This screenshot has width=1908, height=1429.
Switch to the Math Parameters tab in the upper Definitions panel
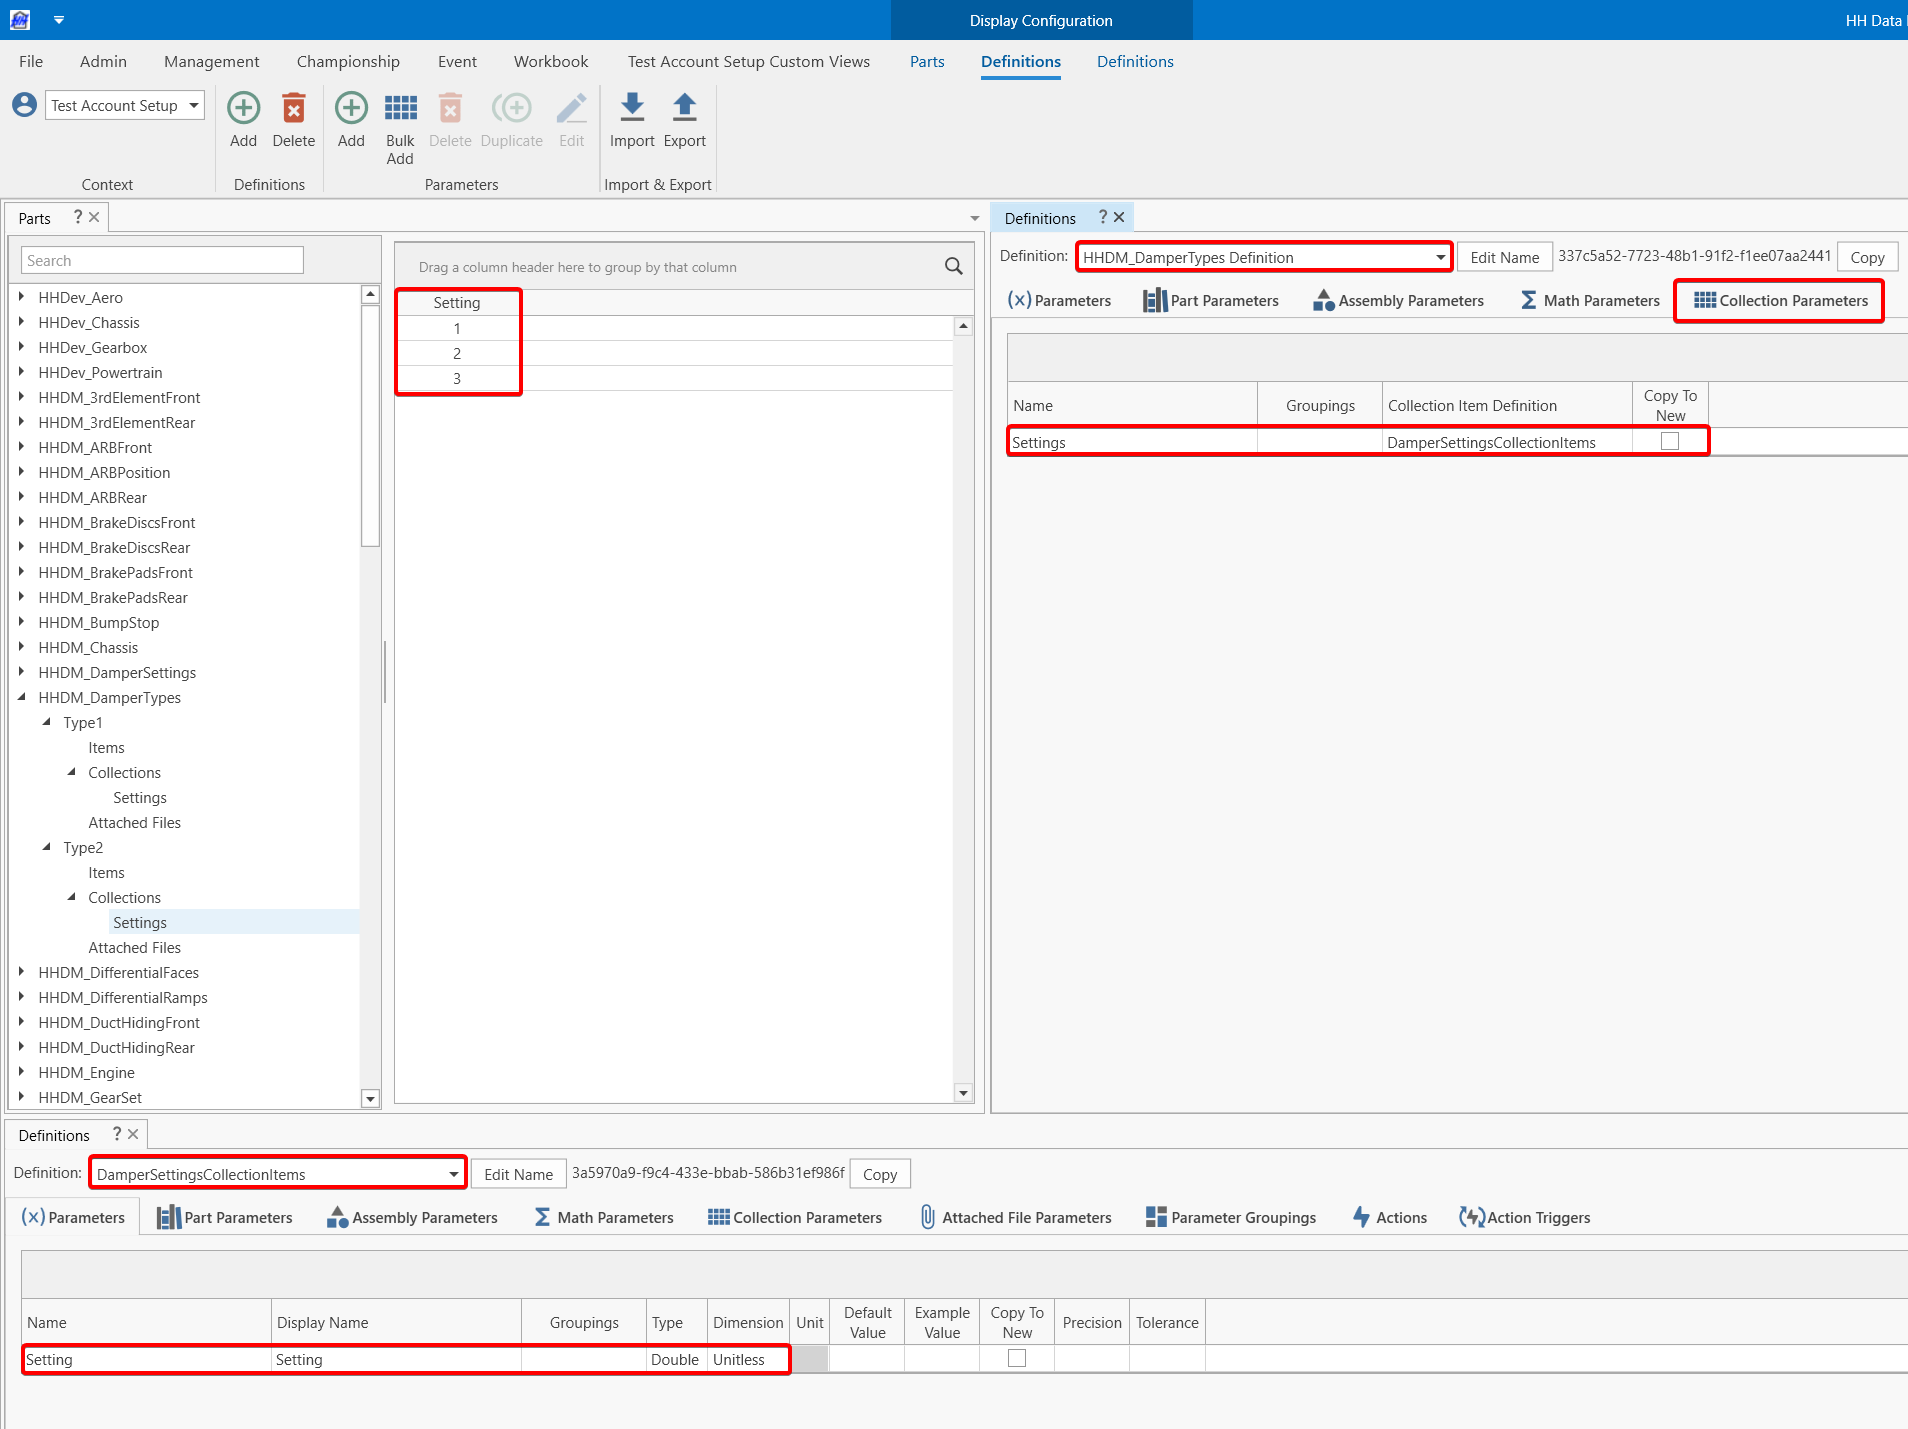click(x=1590, y=300)
